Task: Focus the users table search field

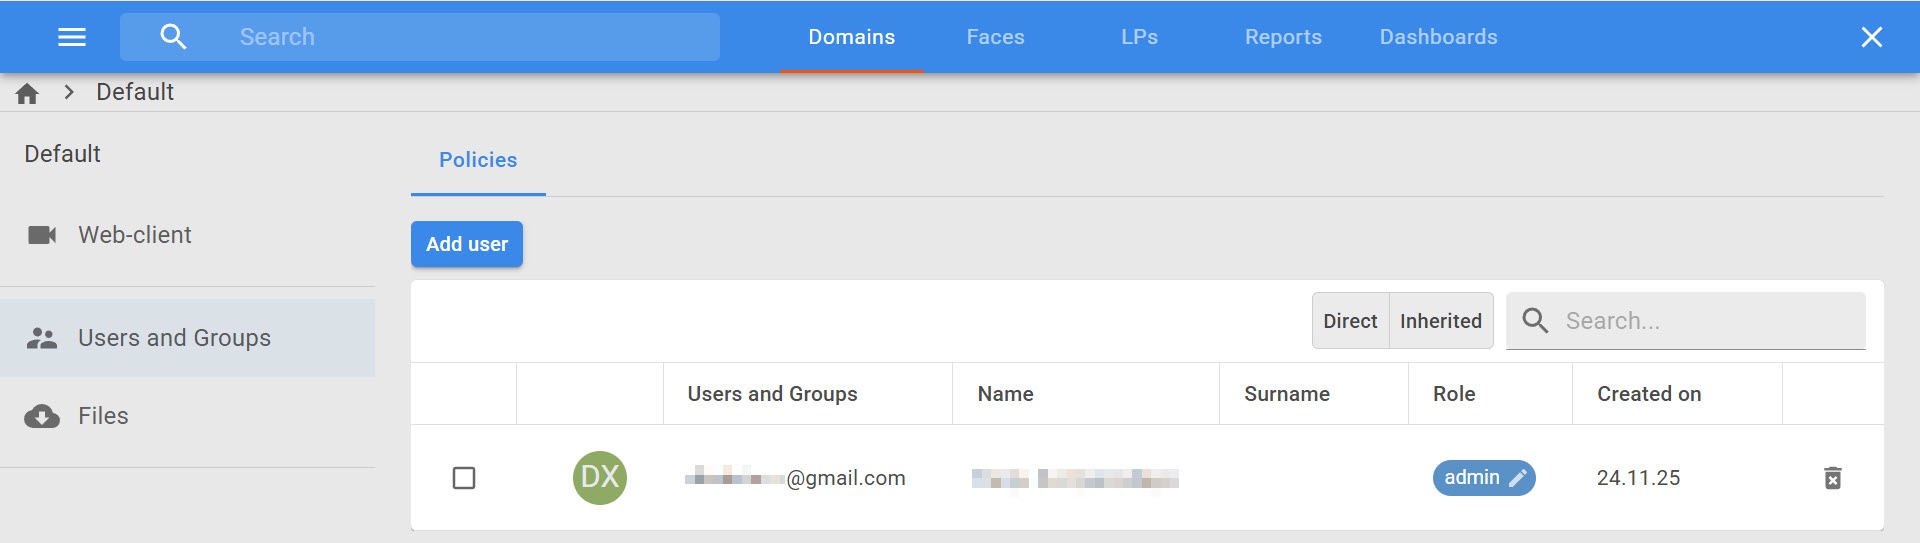Action: [x=1710, y=321]
